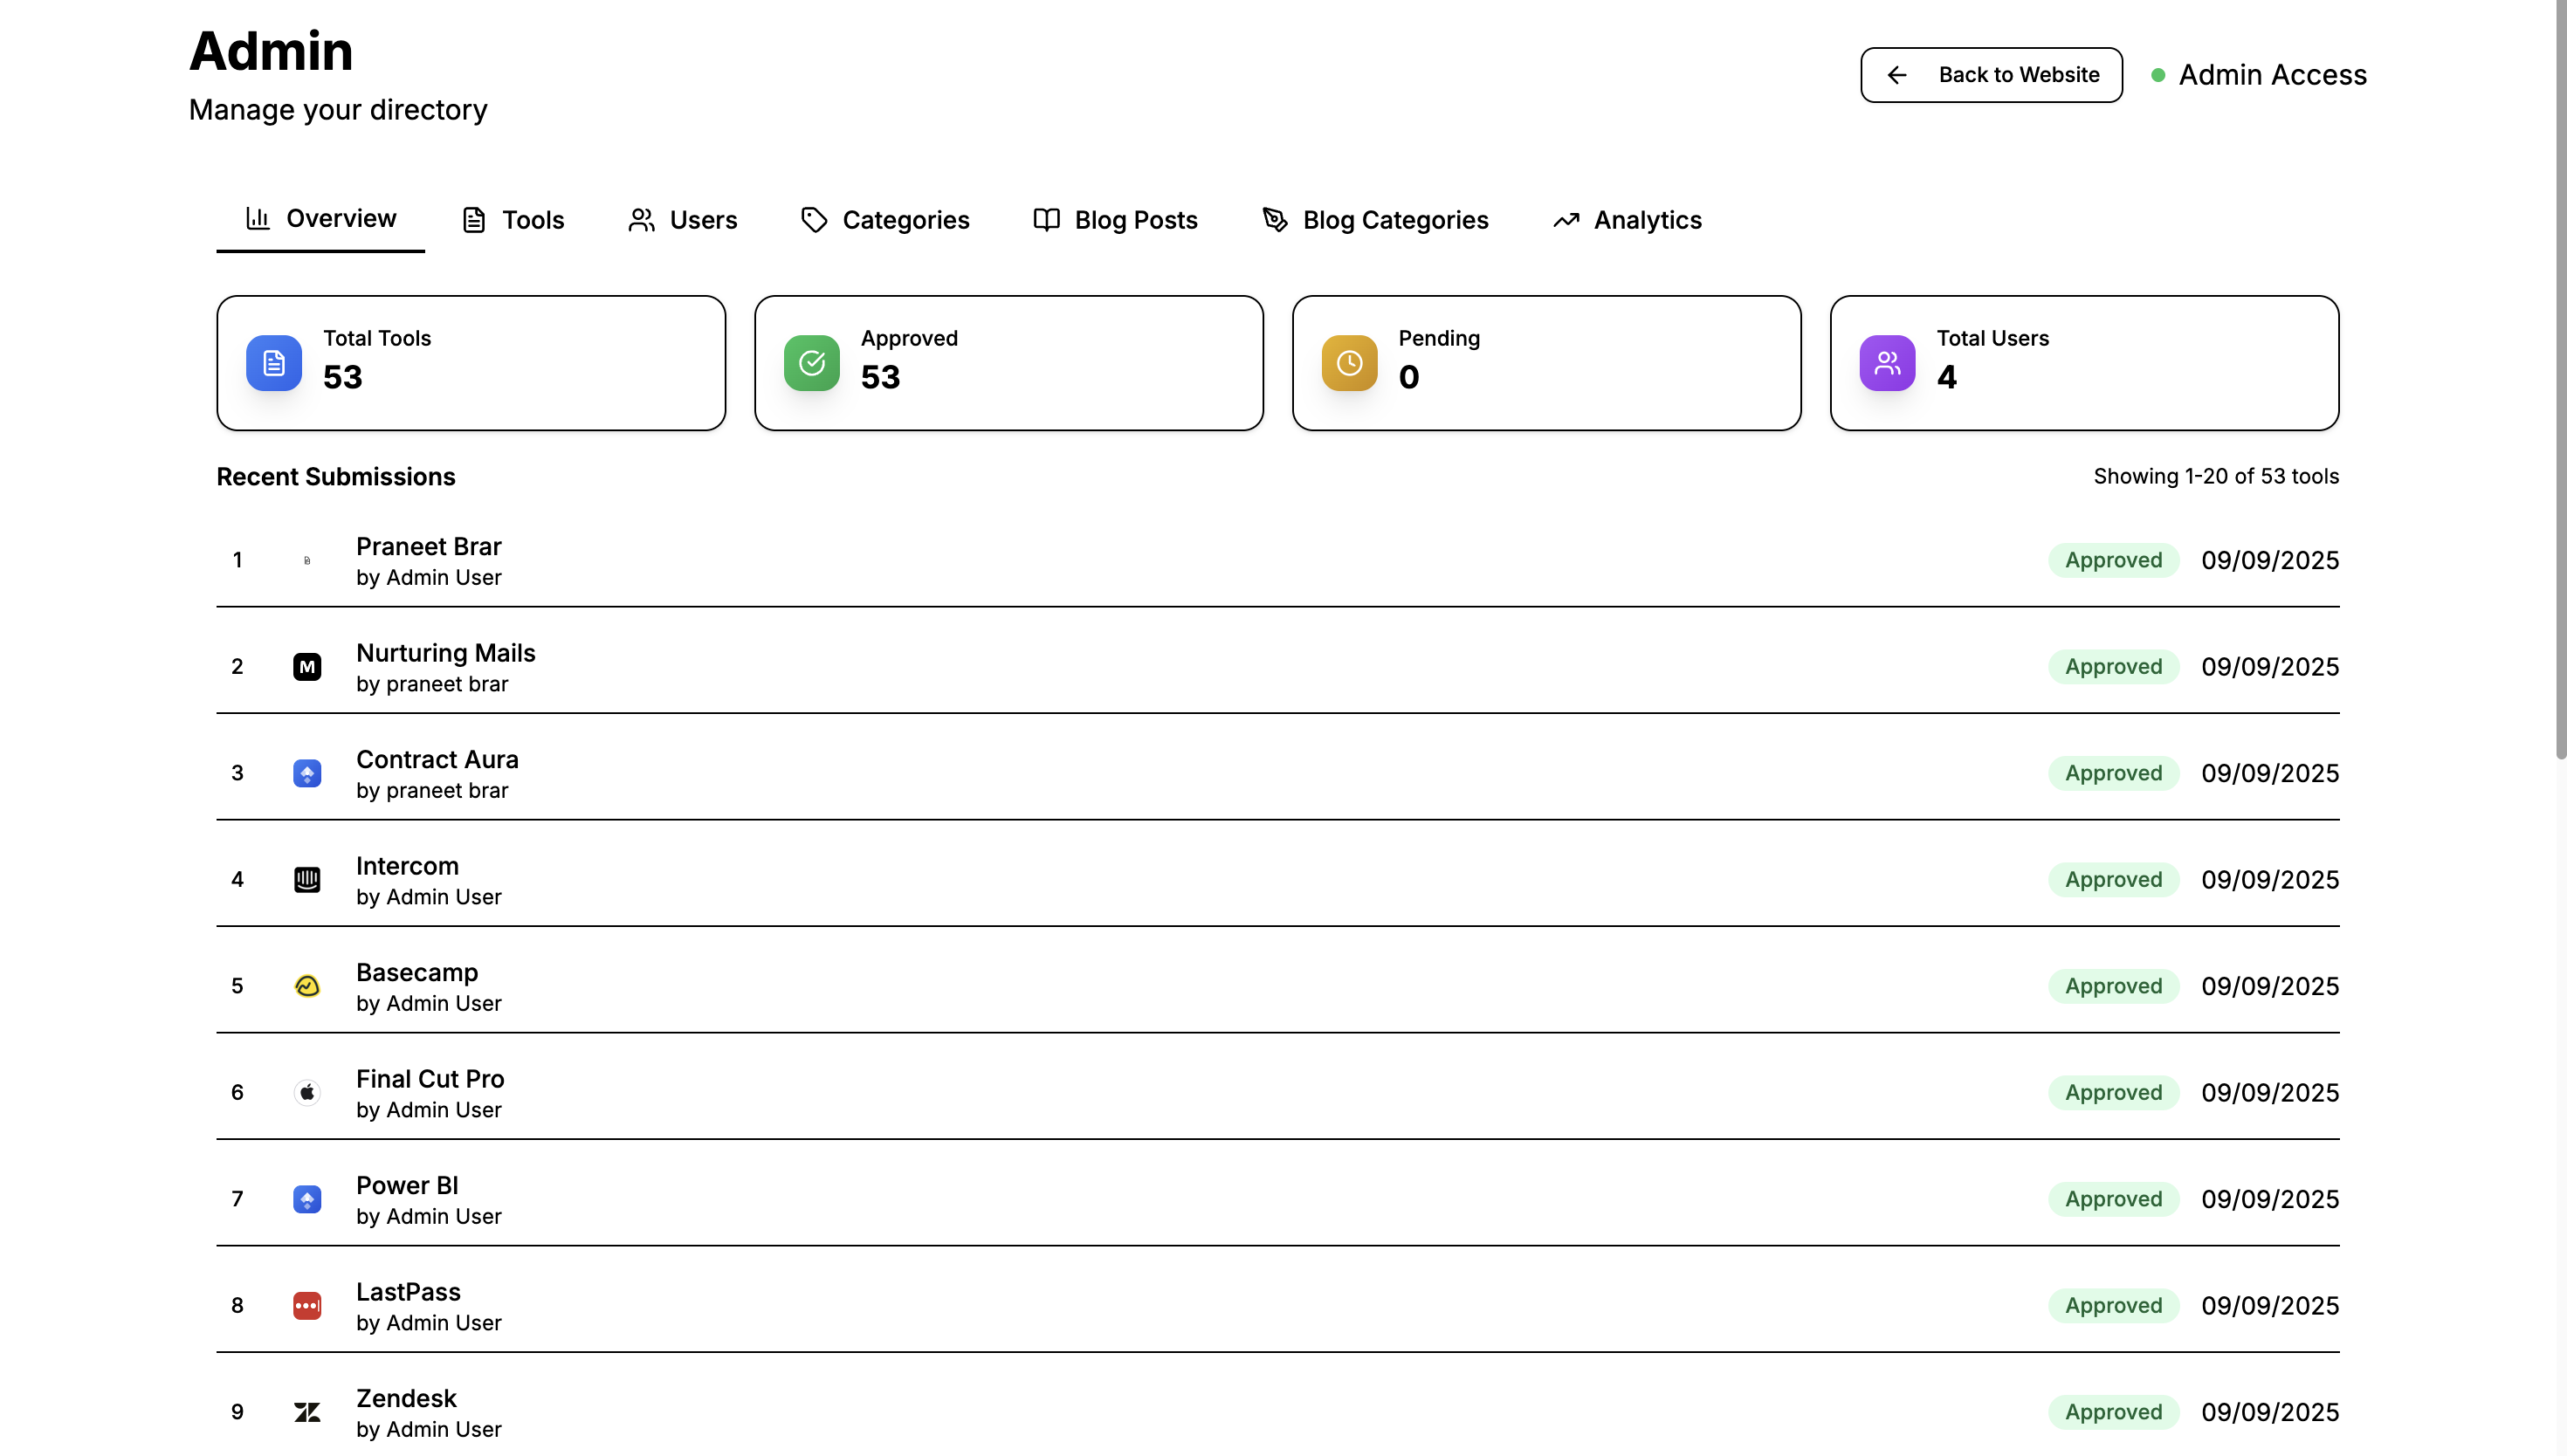Screen dimensions: 2567x1456
Task: Open the Contract Aura submission entry
Action: [x=437, y=760]
